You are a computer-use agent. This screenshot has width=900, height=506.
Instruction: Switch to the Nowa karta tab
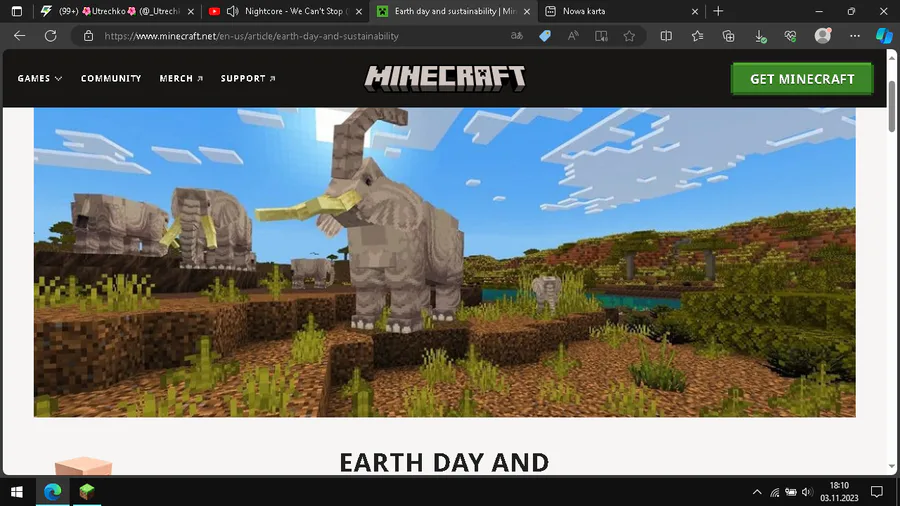pos(622,11)
